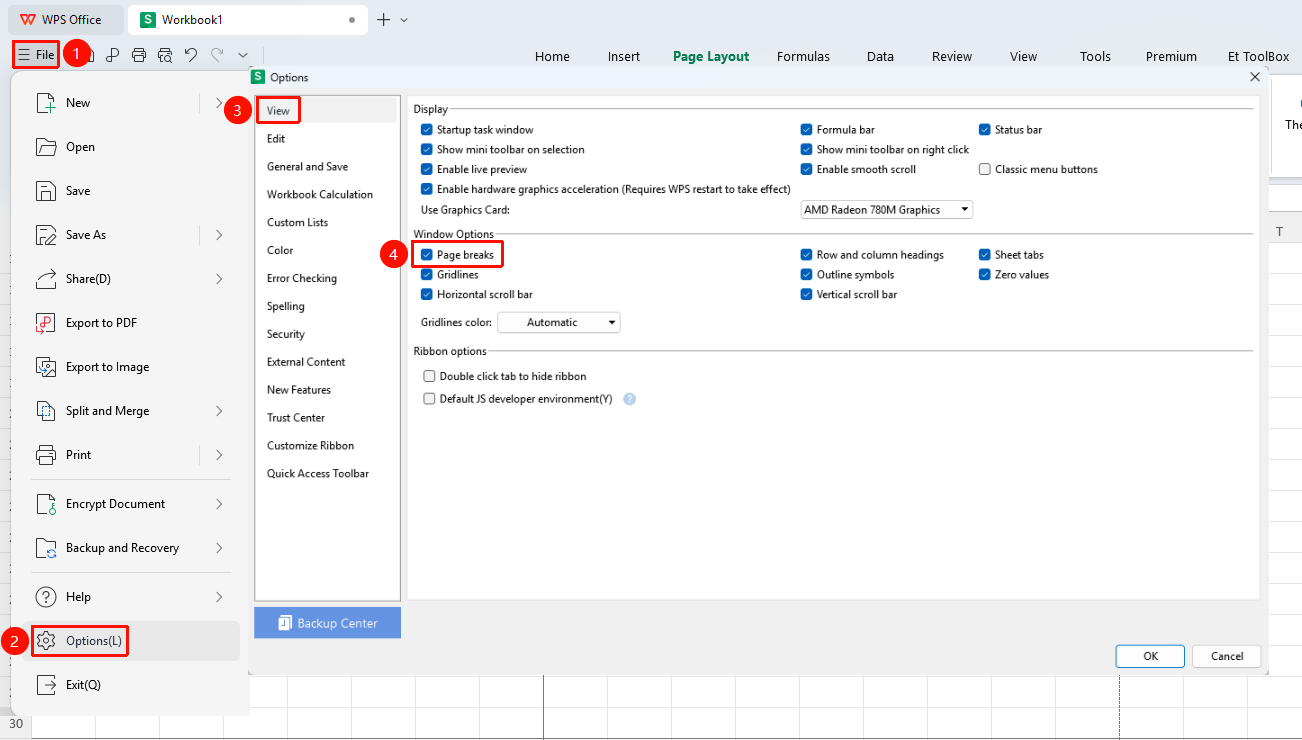Disable the Formula bar checkbox
This screenshot has height=740, width=1302.
(806, 130)
